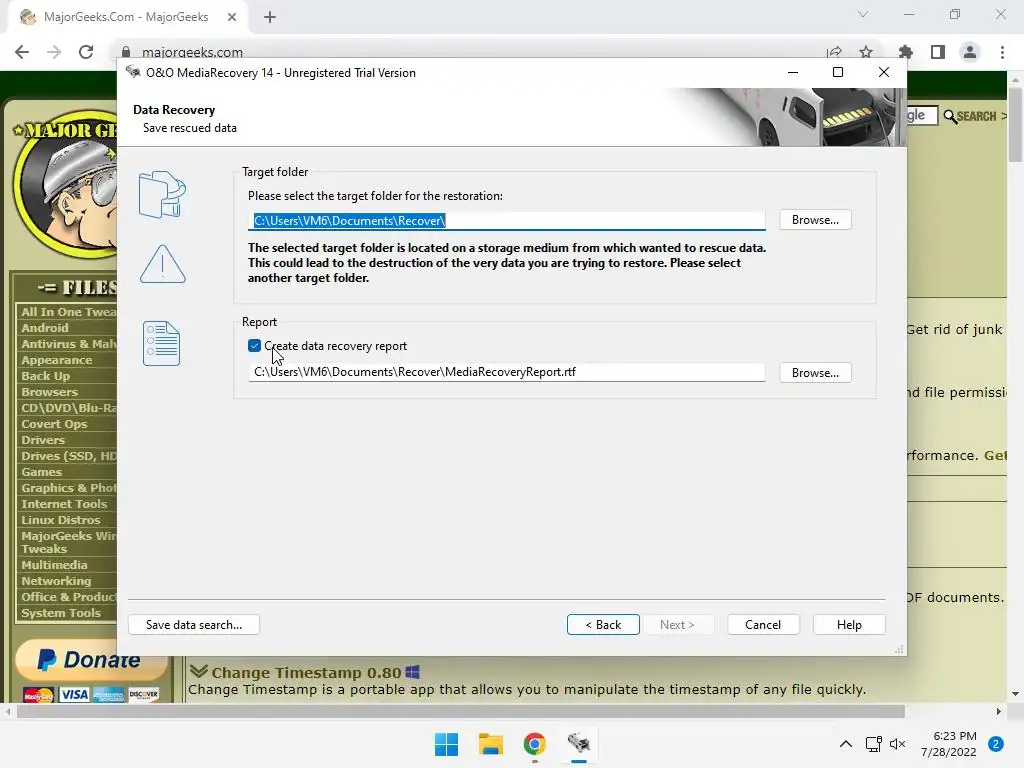The image size is (1024, 768).
Task: Bookmark this page with the star icon
Action: [866, 52]
